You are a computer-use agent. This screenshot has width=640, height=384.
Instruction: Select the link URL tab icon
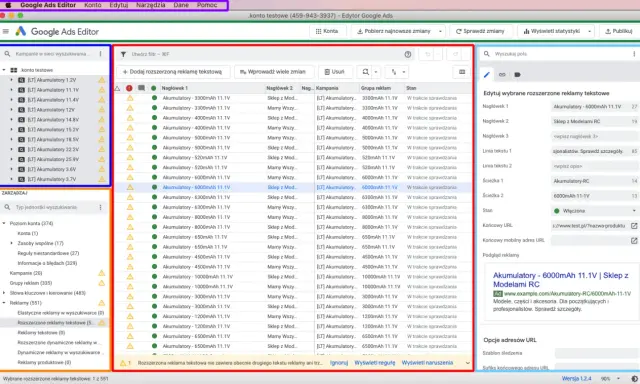tap(502, 75)
